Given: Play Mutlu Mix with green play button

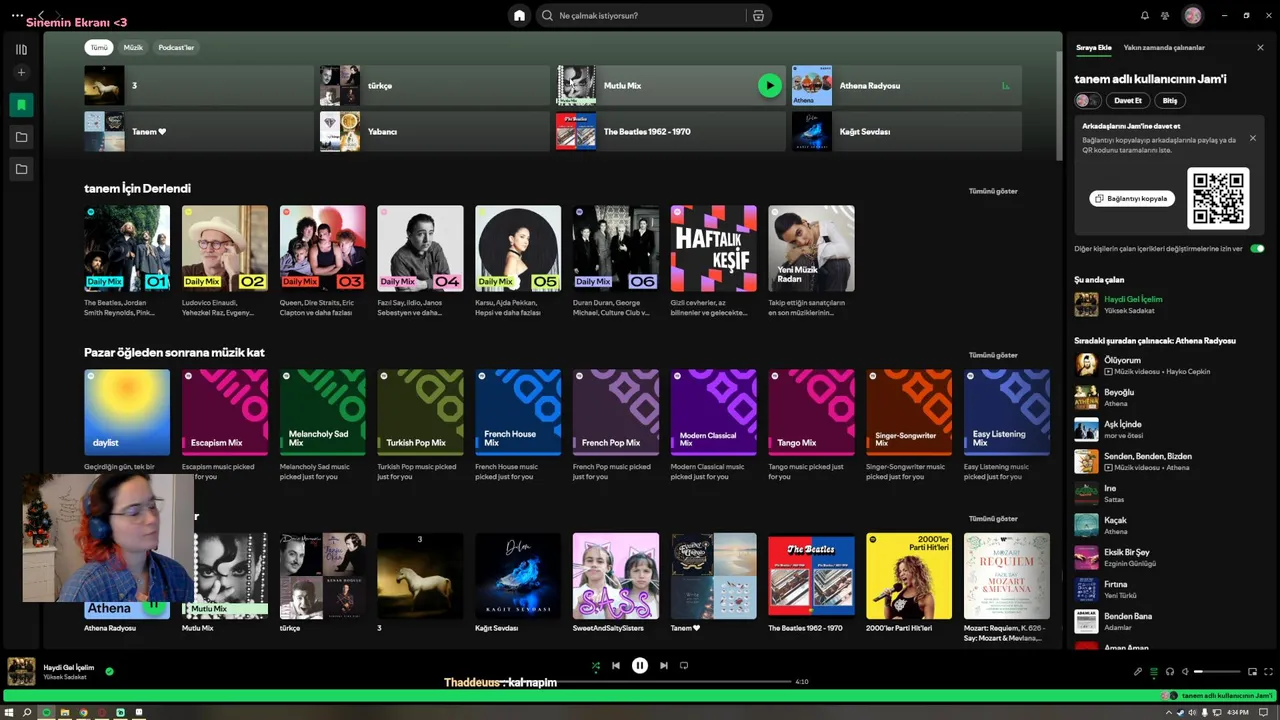Looking at the screenshot, I should [769, 86].
